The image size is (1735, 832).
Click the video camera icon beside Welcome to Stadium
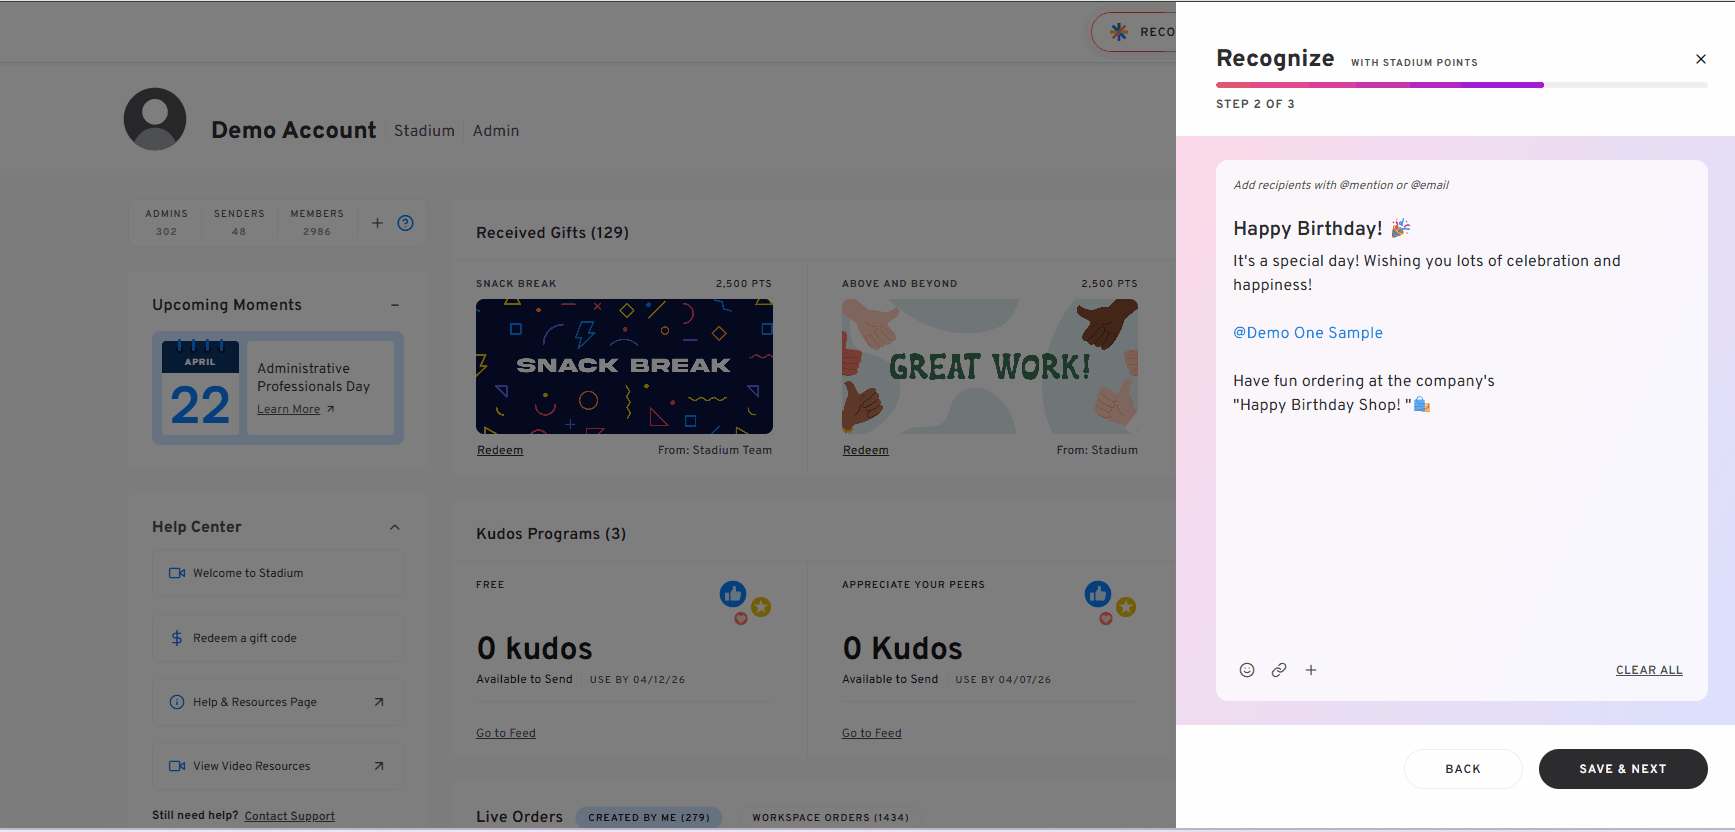click(177, 573)
